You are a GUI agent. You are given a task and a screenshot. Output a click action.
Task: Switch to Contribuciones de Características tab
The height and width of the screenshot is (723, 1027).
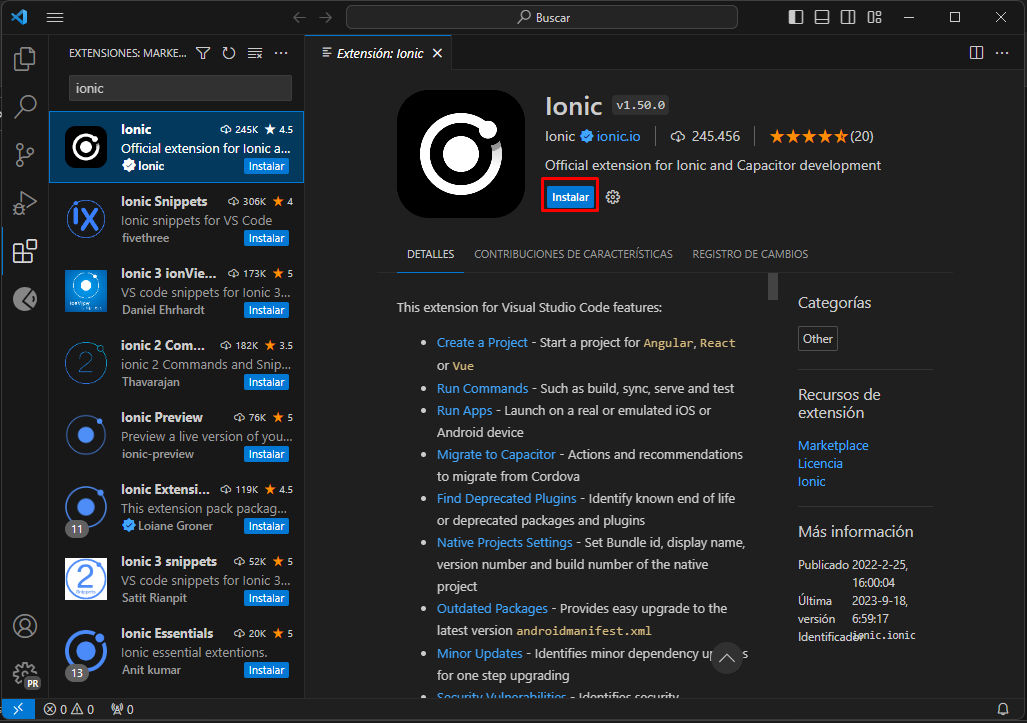[573, 254]
